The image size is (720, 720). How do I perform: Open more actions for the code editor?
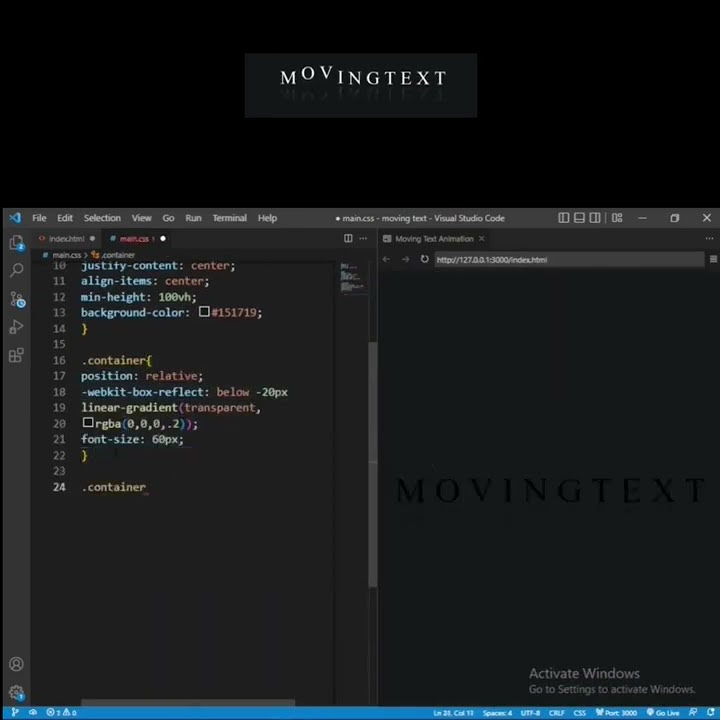[363, 238]
